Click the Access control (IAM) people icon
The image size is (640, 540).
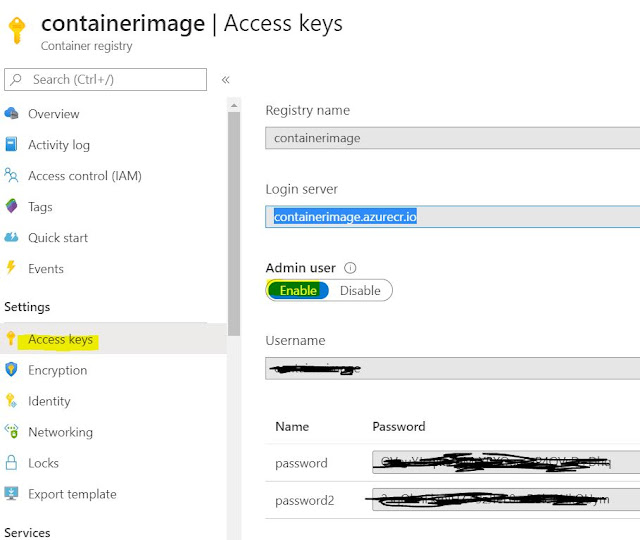tap(11, 175)
